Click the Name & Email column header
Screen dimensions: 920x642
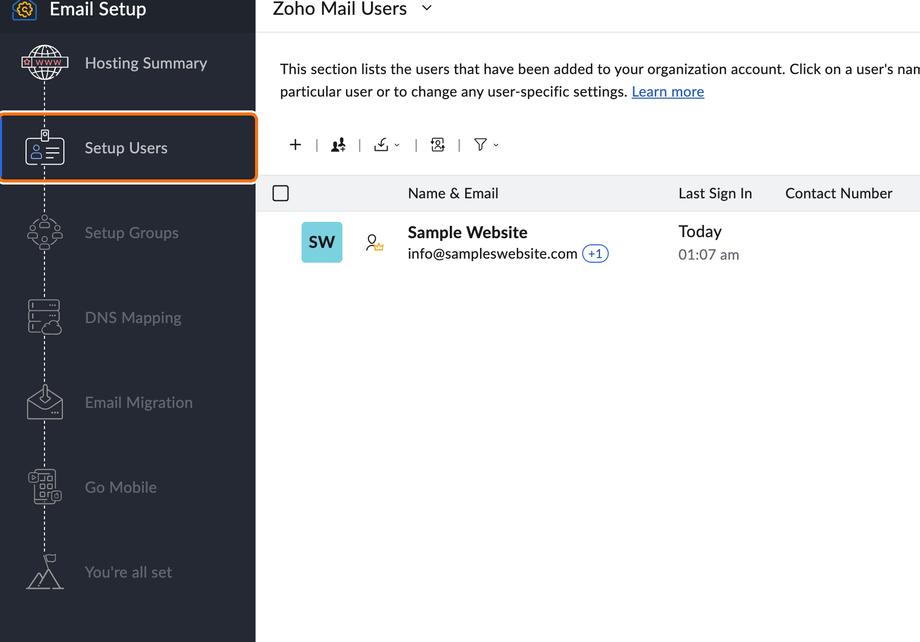pos(453,193)
